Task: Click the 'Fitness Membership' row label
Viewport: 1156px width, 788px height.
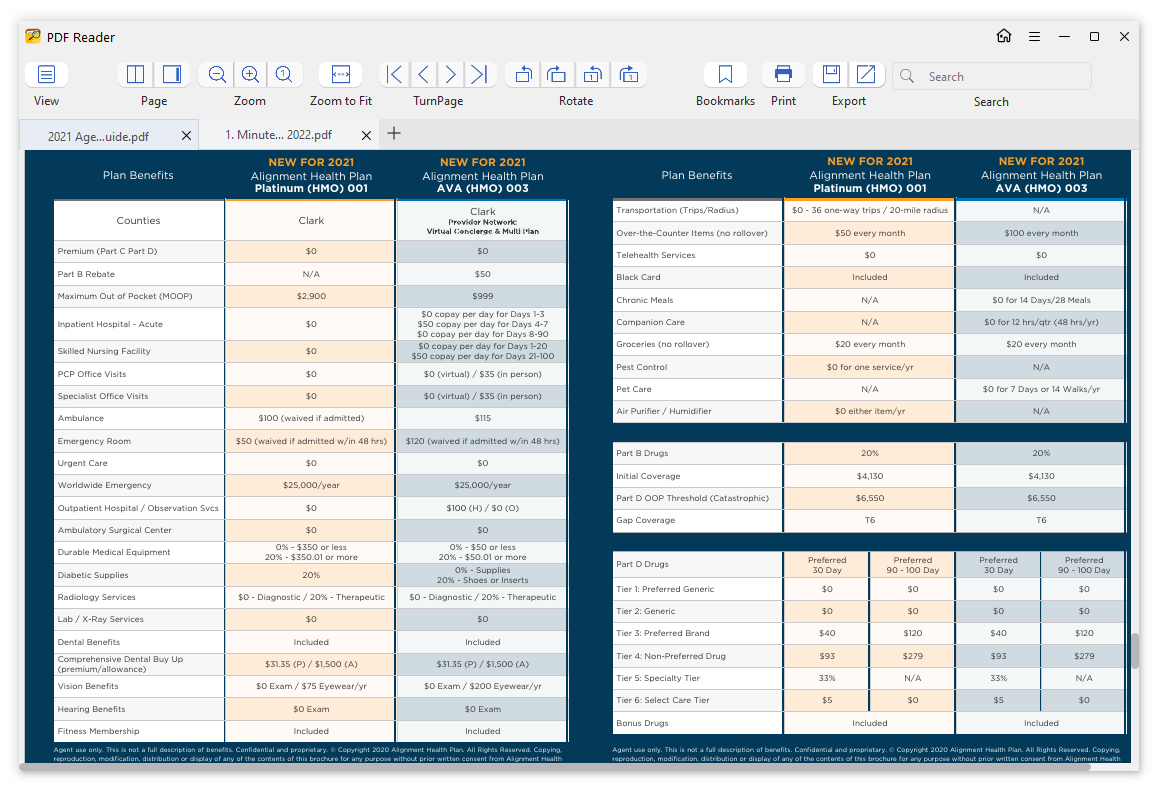Action: click(x=98, y=731)
